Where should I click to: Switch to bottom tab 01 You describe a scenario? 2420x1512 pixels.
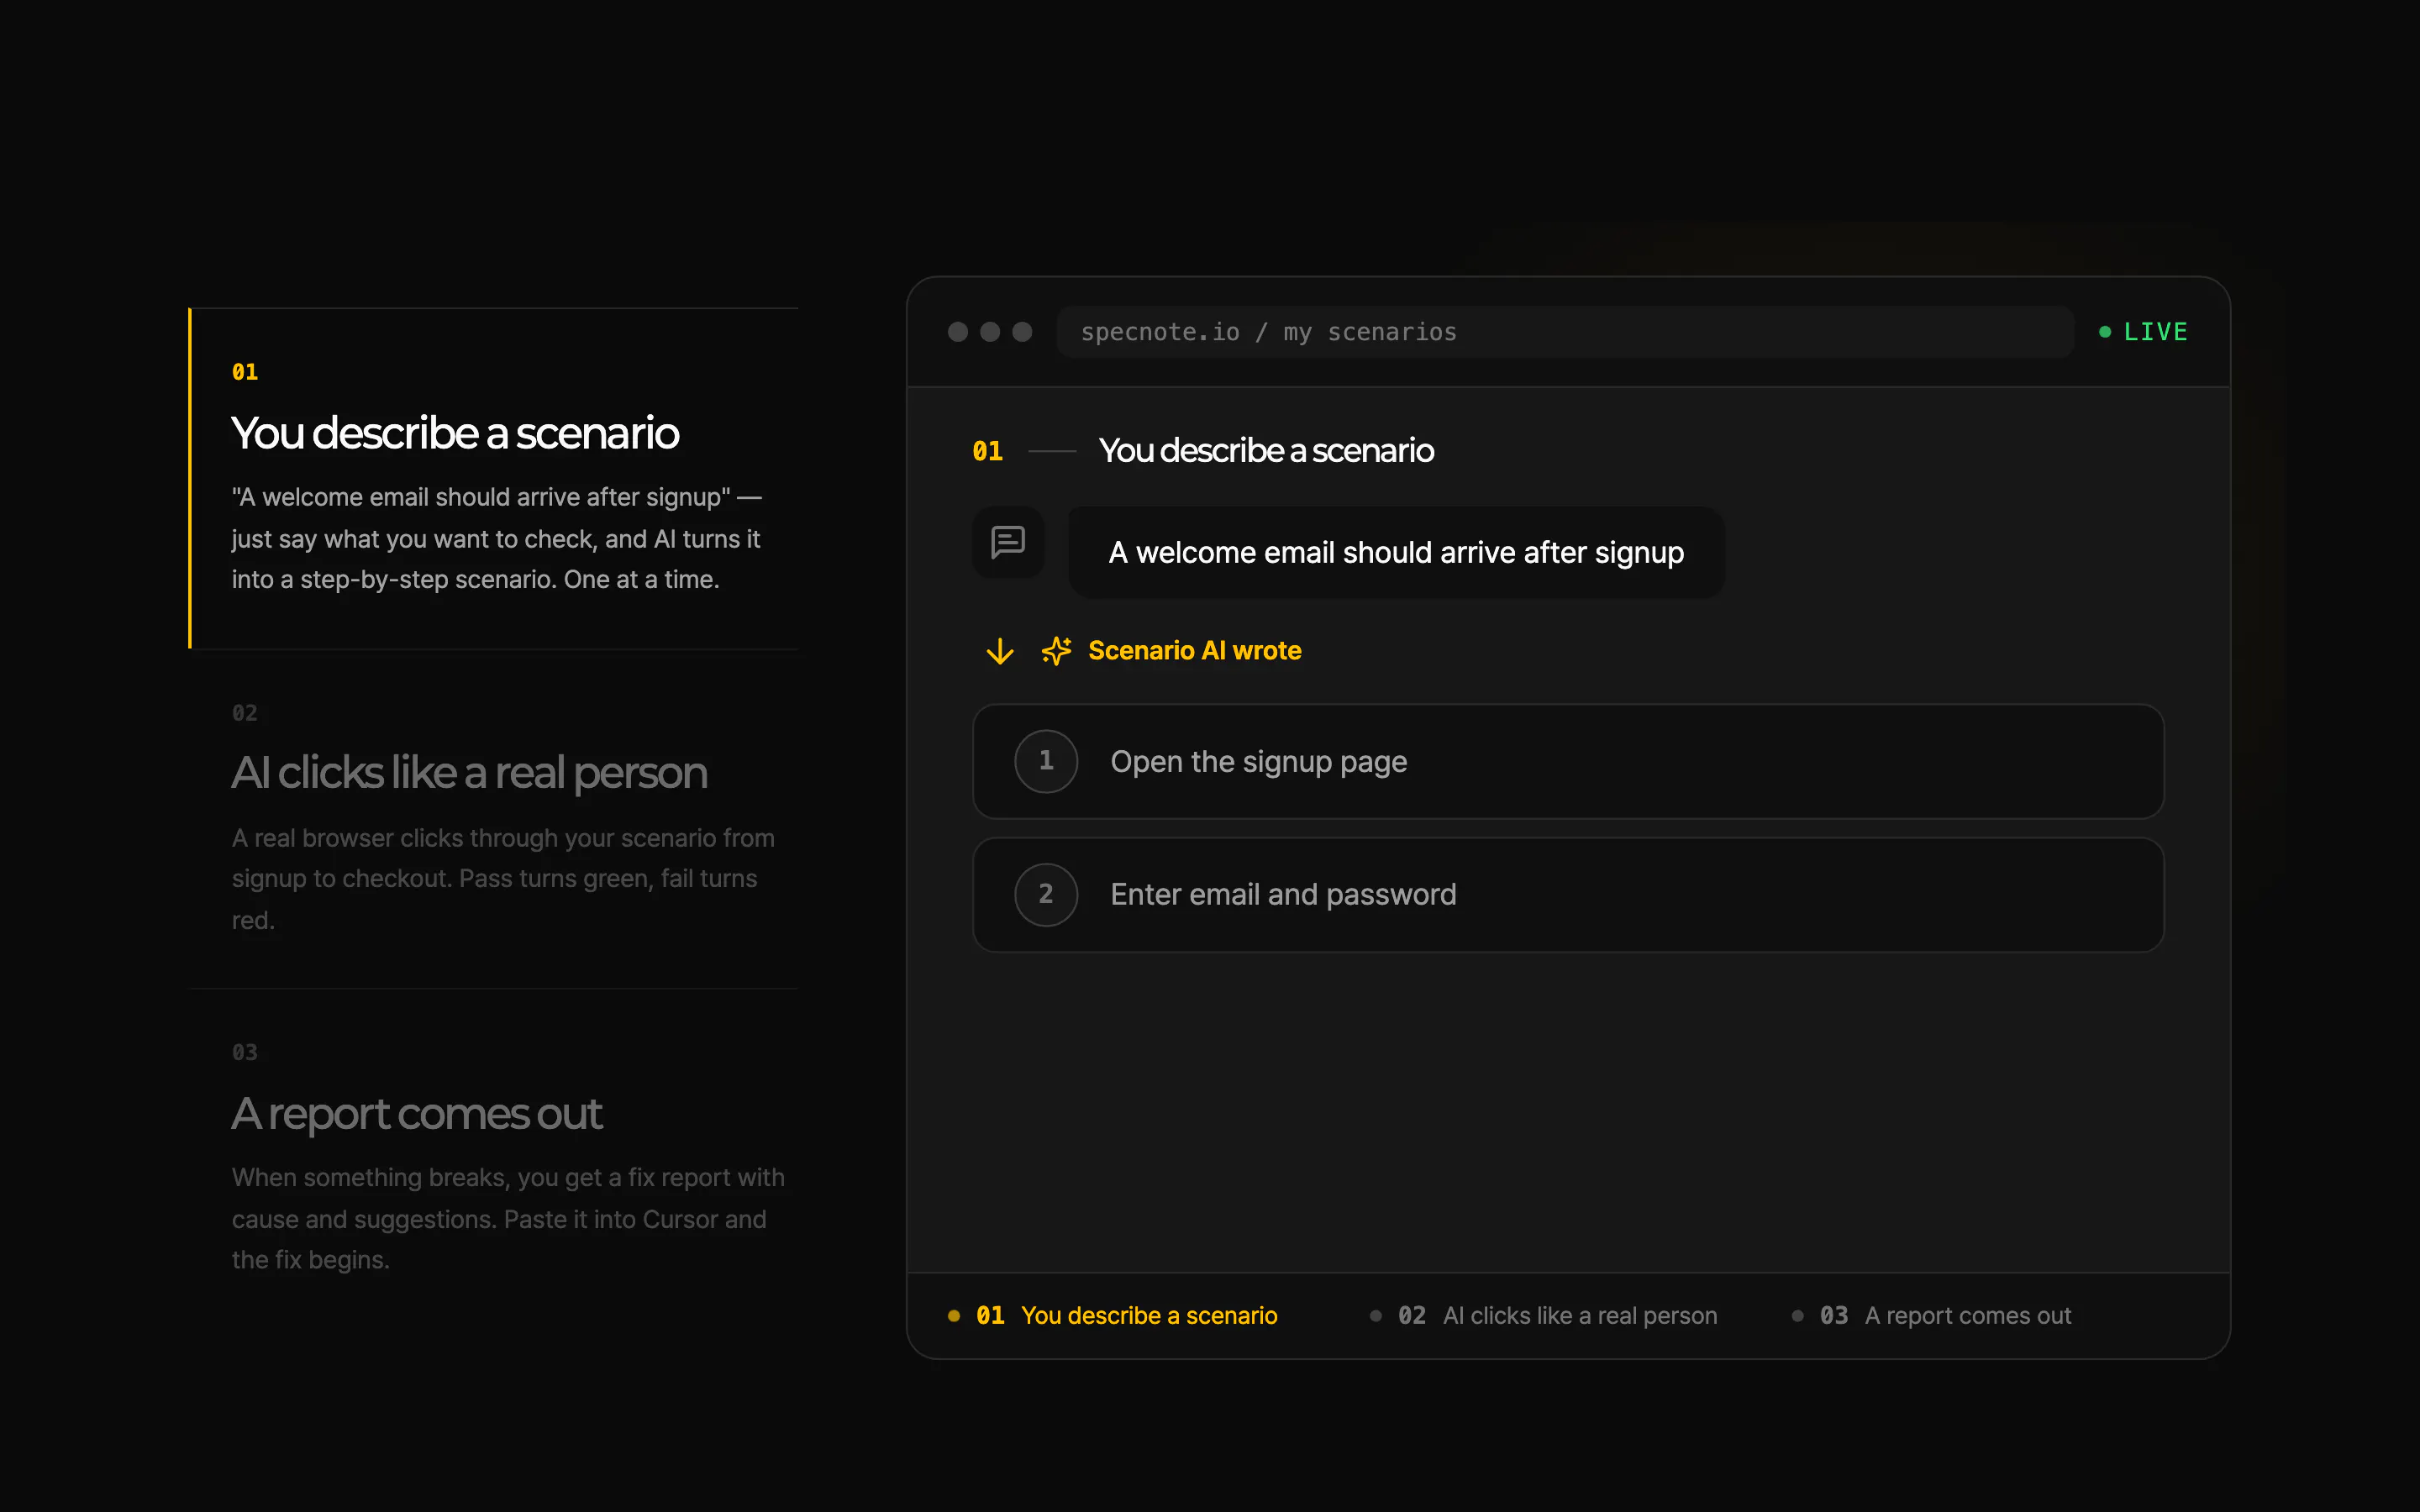[x=1113, y=1316]
